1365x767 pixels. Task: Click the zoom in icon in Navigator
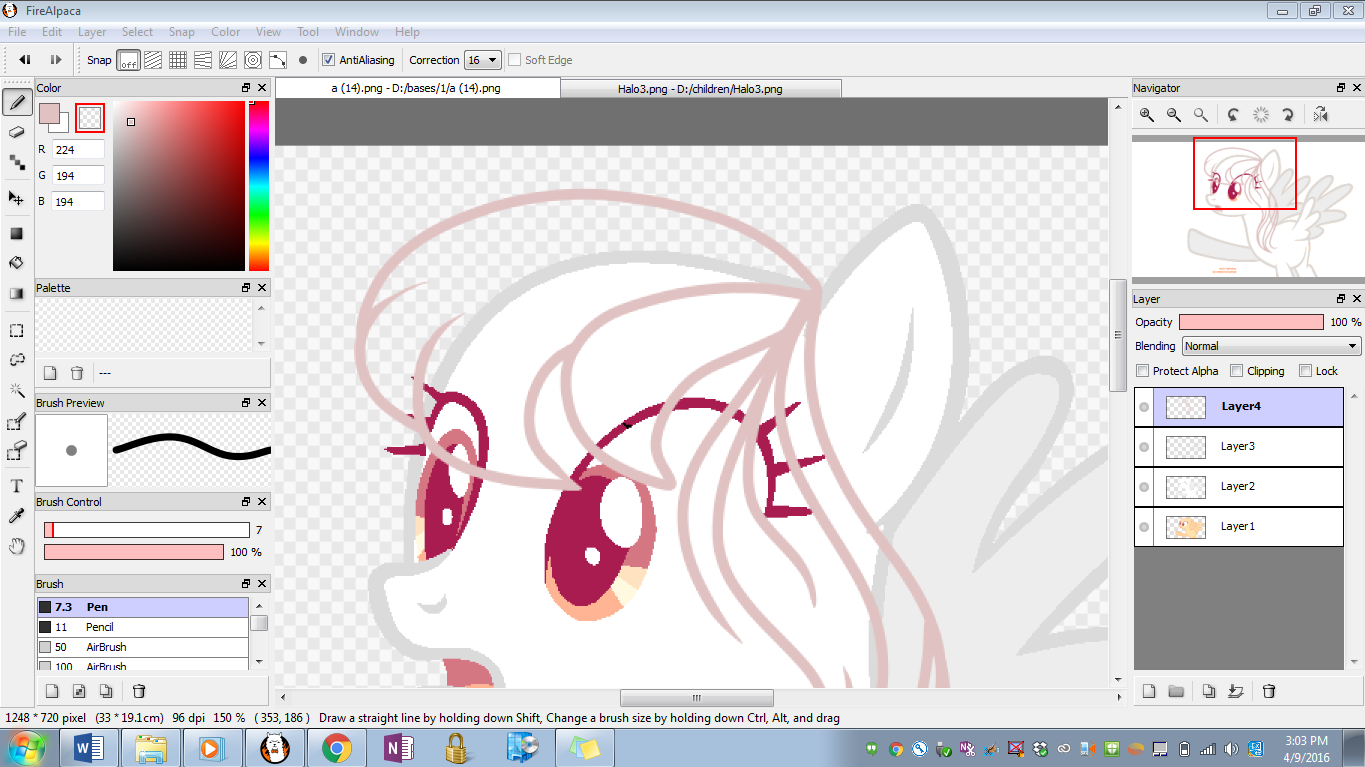pyautogui.click(x=1147, y=115)
